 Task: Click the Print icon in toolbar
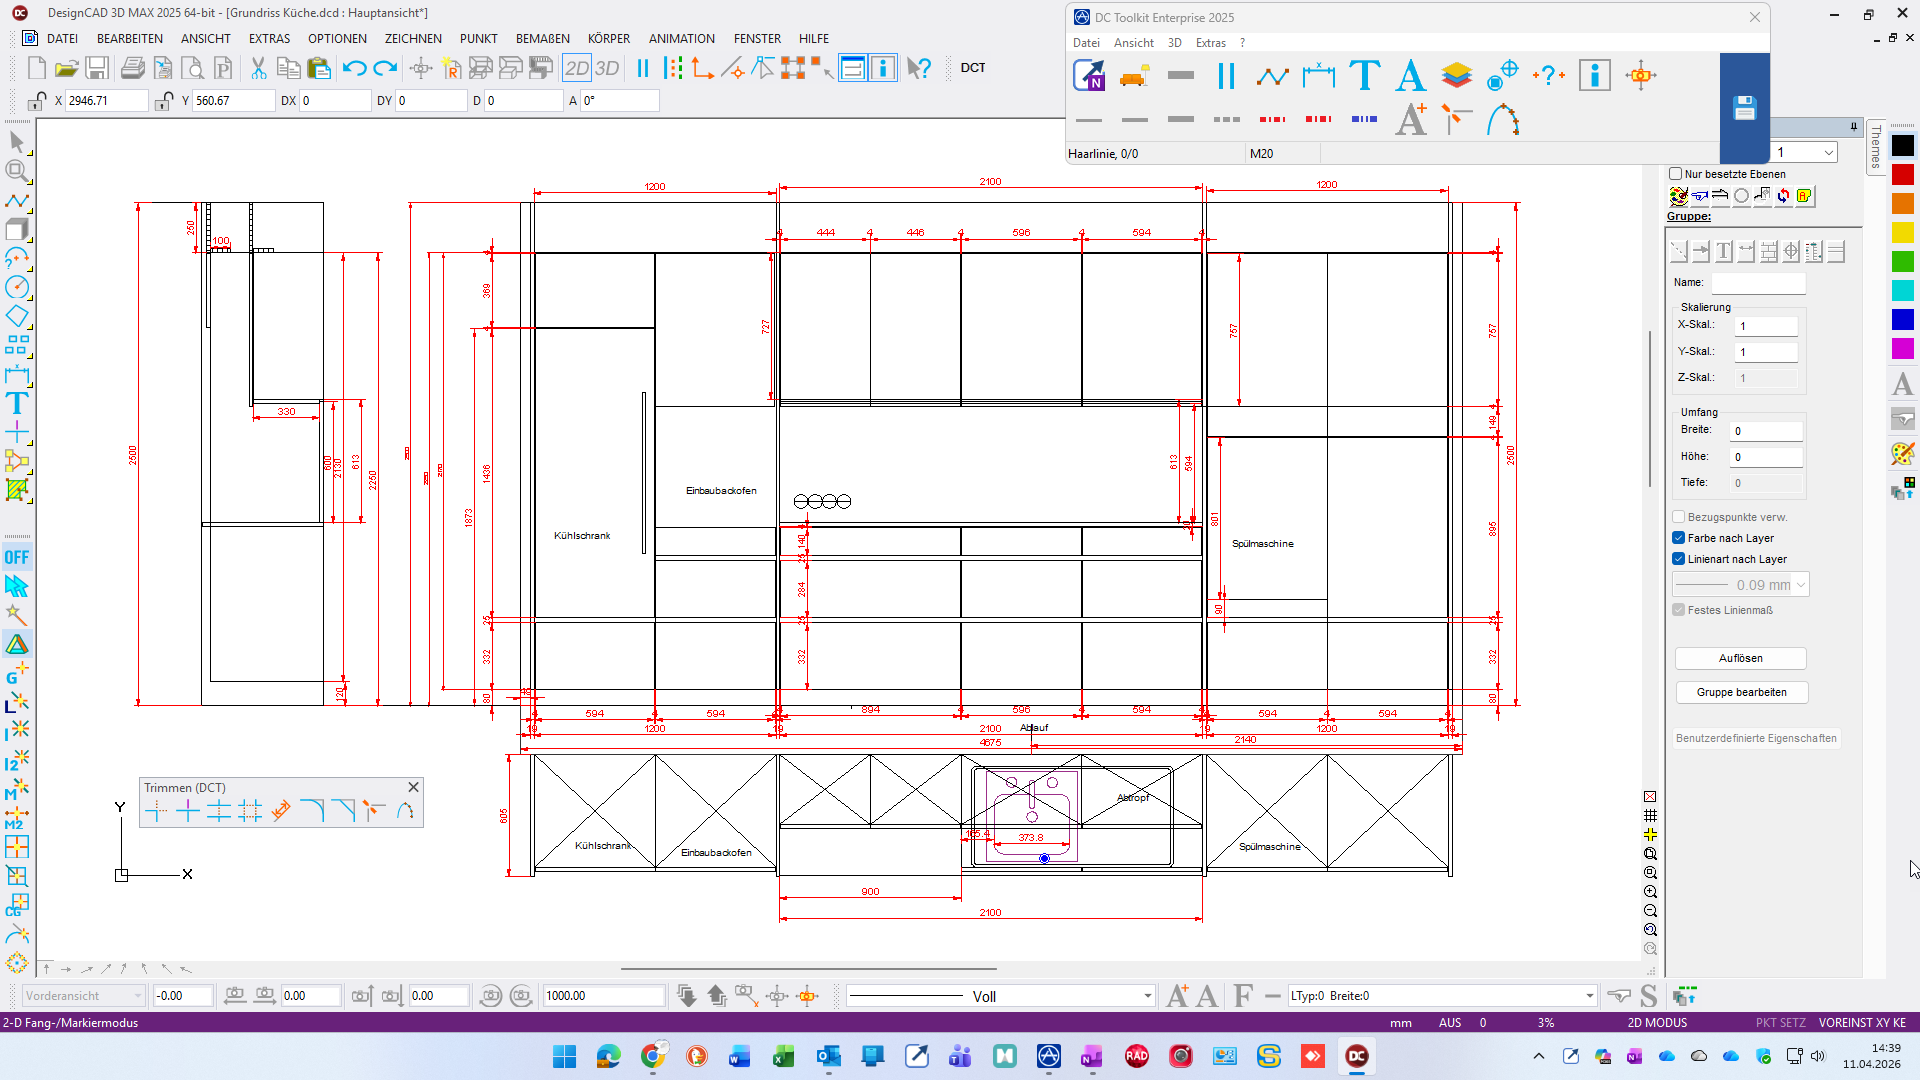(x=132, y=68)
